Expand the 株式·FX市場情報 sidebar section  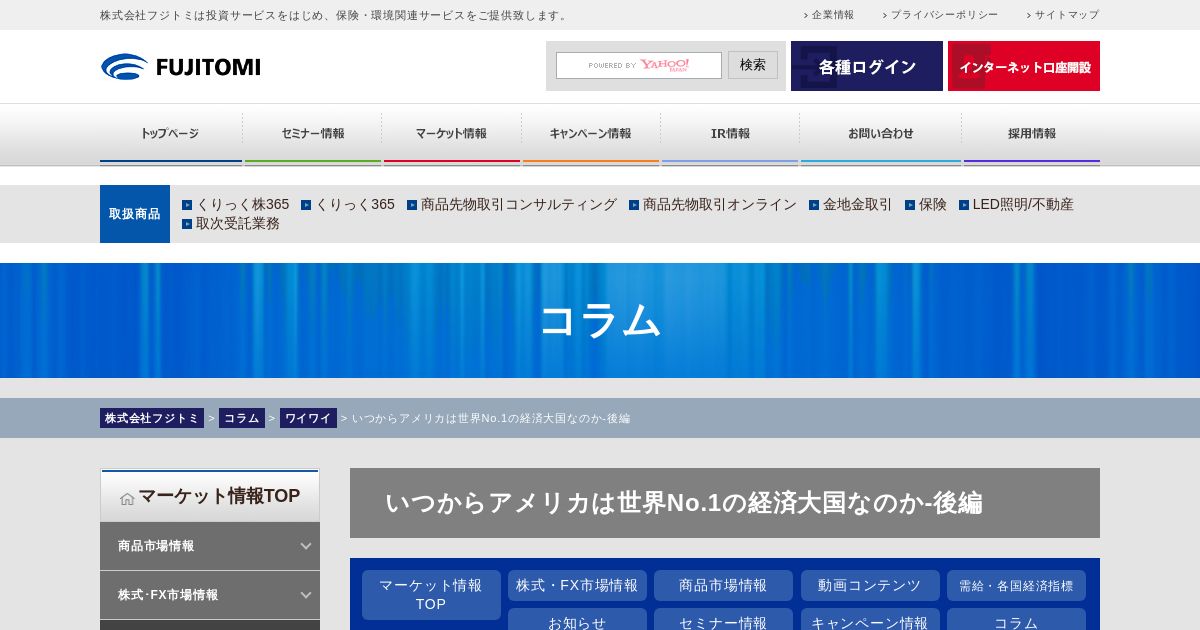pos(210,595)
